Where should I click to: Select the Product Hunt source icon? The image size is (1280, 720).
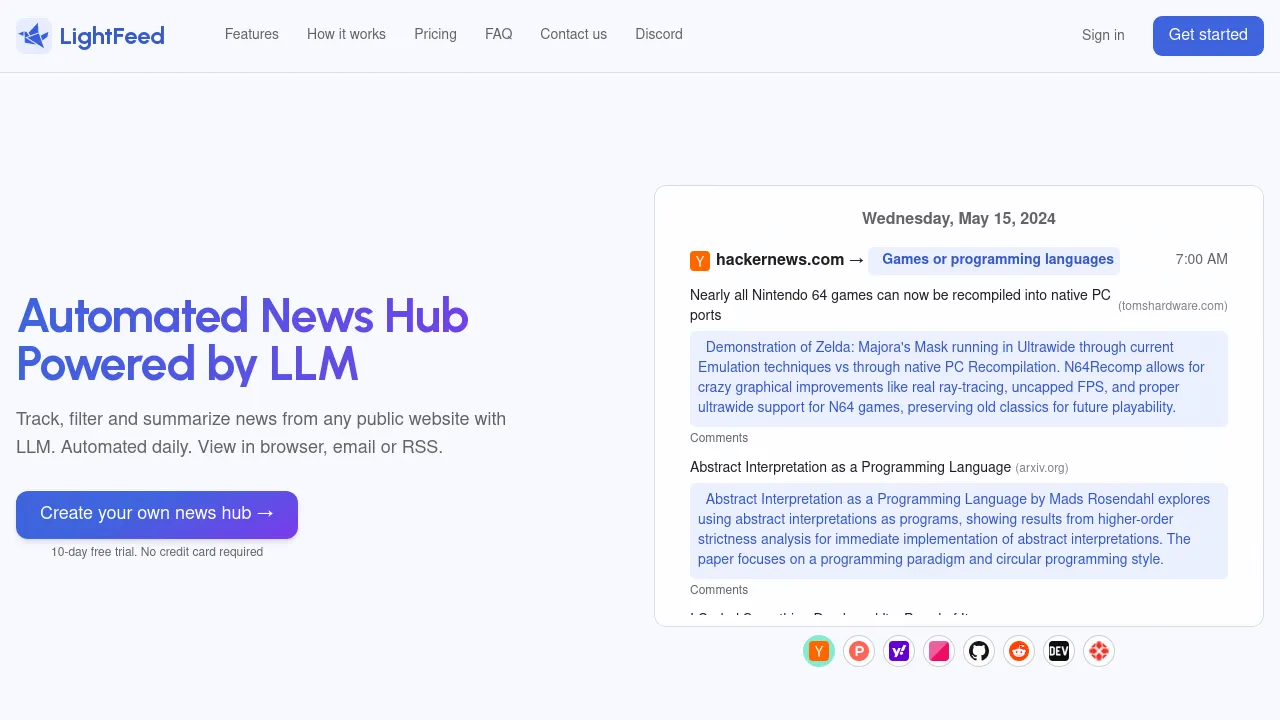pyautogui.click(x=859, y=651)
